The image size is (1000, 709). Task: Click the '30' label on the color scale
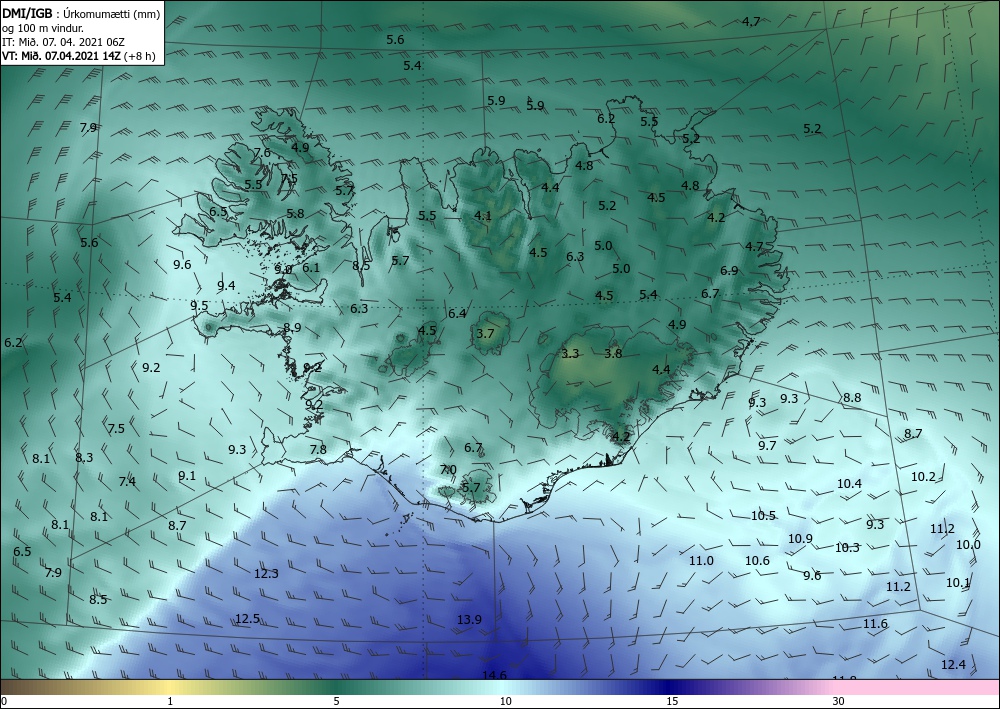[x=839, y=701]
